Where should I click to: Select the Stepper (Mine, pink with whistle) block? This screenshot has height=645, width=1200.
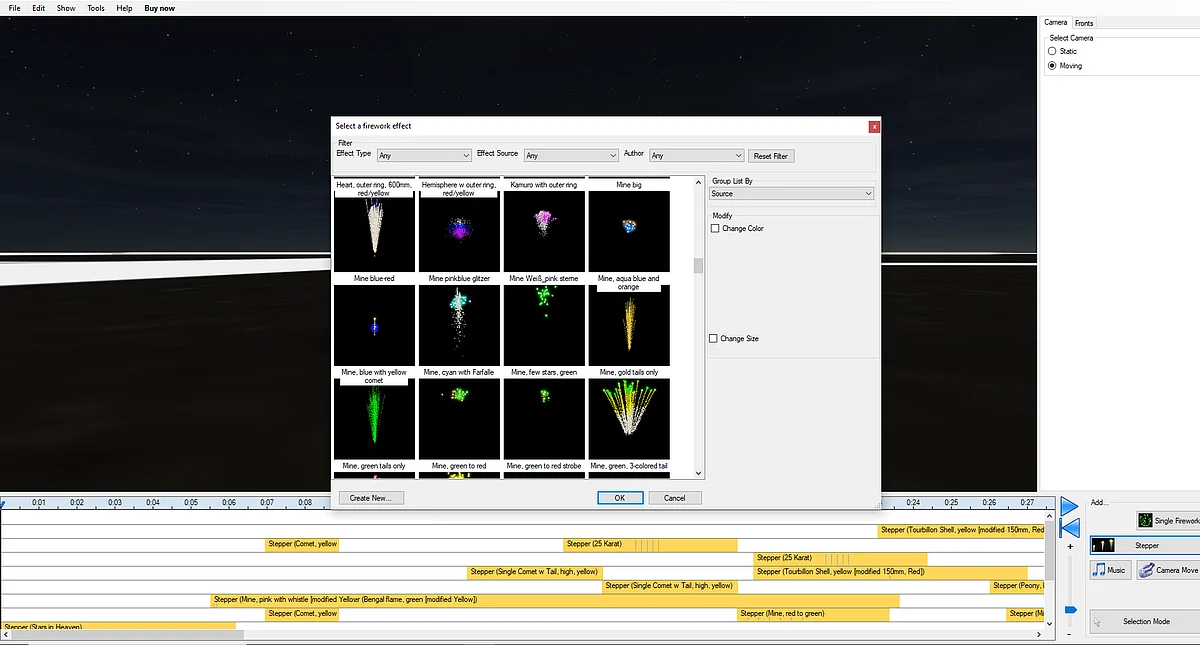[x=555, y=600]
